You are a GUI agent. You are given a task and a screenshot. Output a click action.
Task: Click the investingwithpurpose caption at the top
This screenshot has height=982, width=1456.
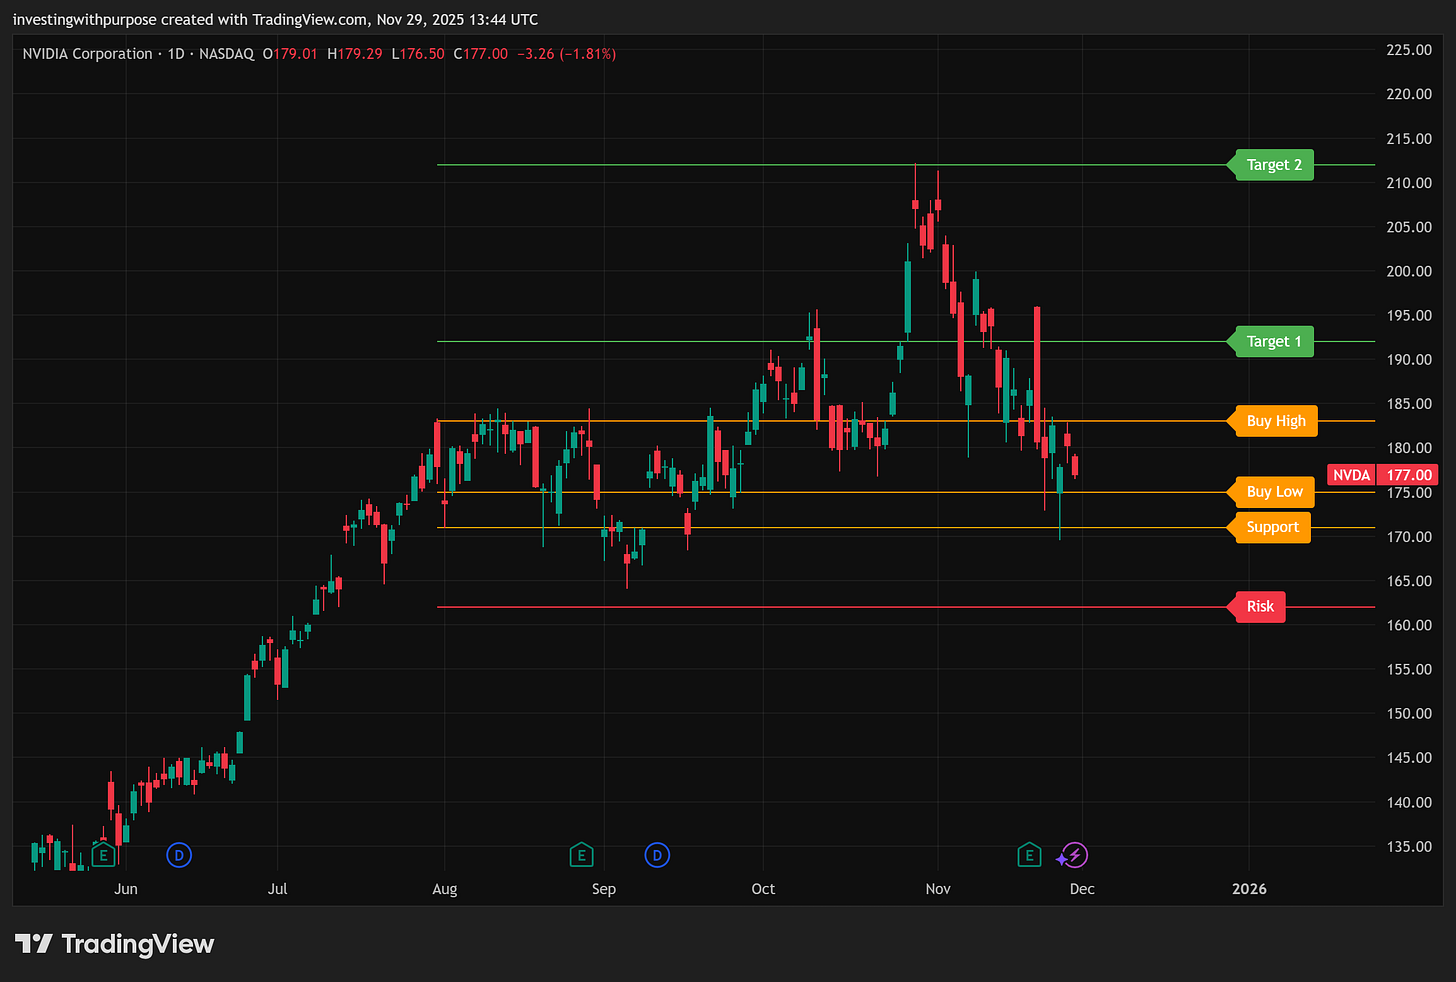click(275, 20)
